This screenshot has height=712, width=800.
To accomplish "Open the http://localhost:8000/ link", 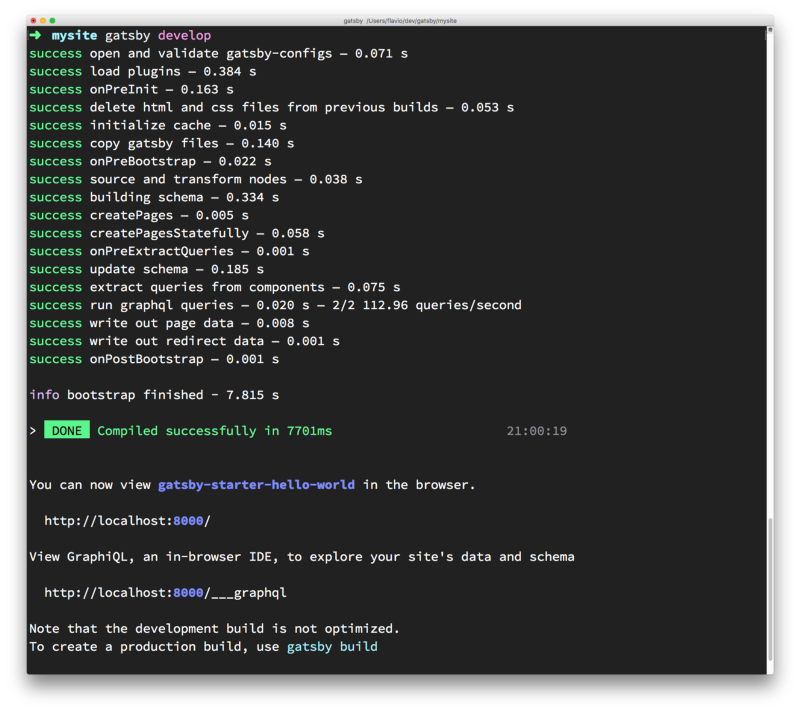I will click(127, 521).
